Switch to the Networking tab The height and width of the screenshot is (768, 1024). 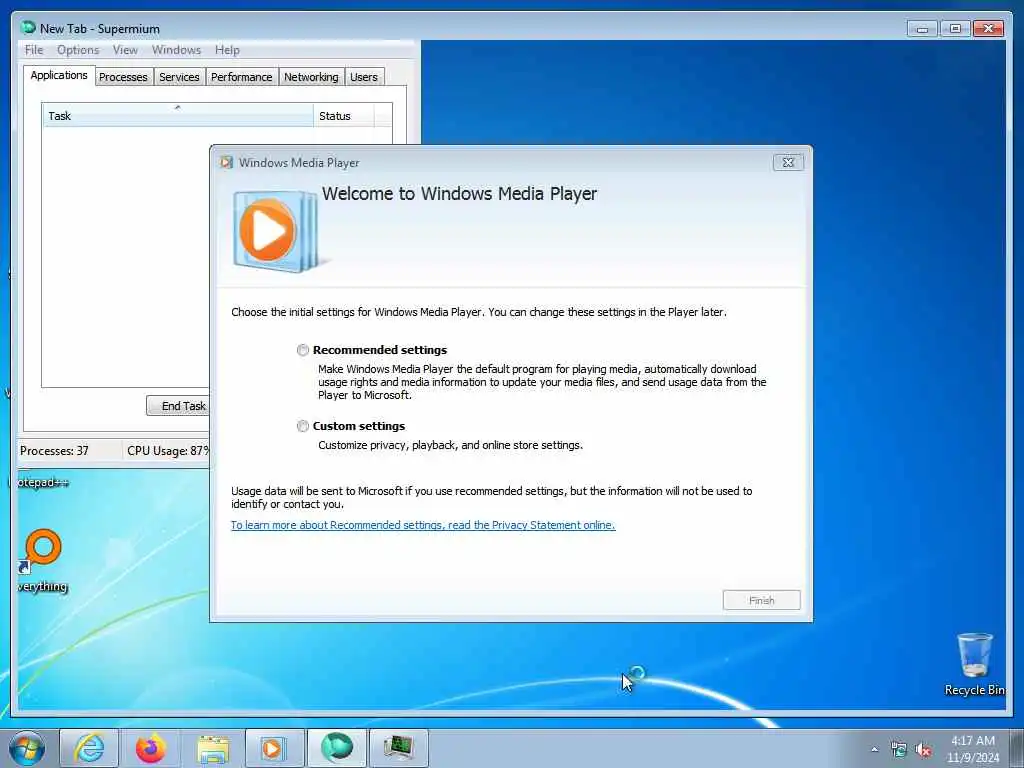click(311, 77)
